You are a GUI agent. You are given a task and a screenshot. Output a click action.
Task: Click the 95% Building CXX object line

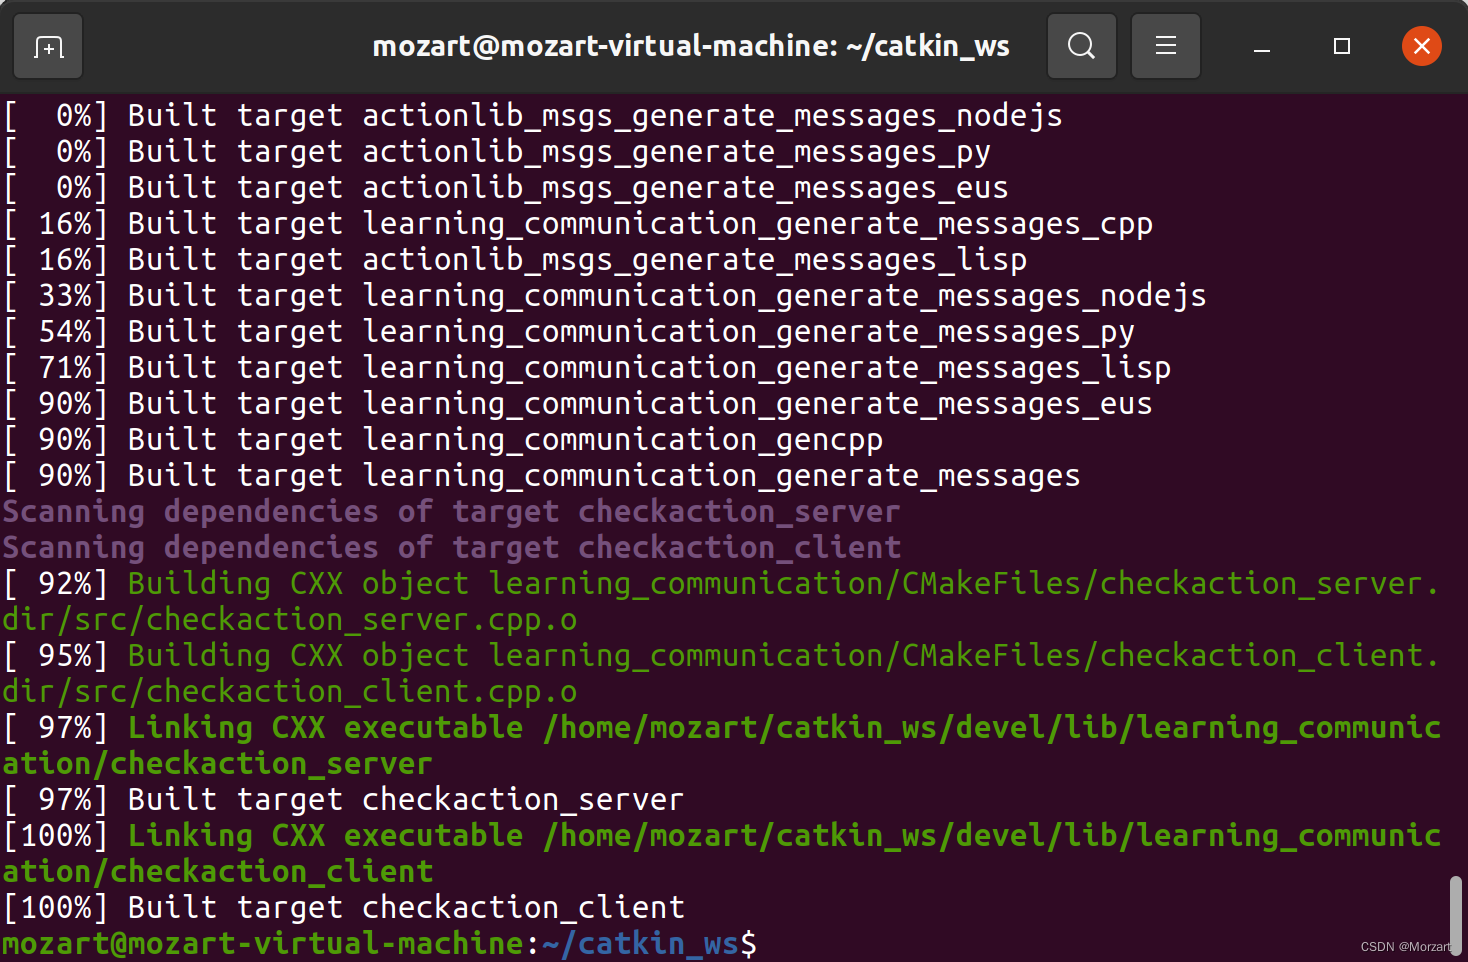coord(722,656)
